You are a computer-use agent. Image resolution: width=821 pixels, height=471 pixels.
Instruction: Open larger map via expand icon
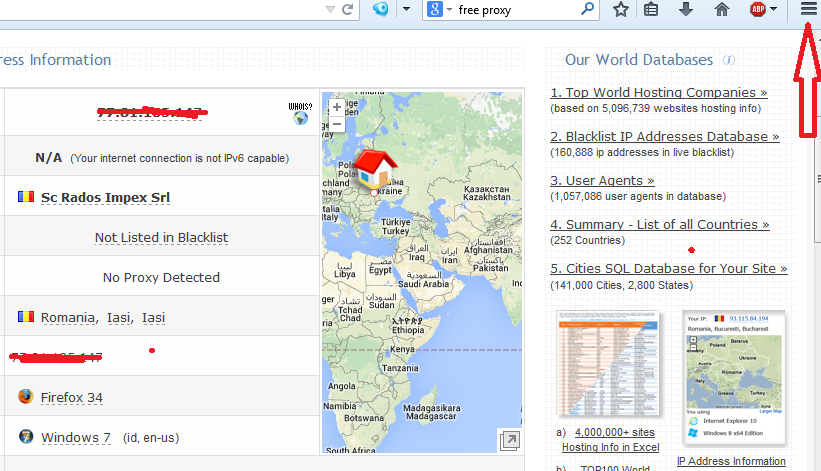tap(509, 440)
